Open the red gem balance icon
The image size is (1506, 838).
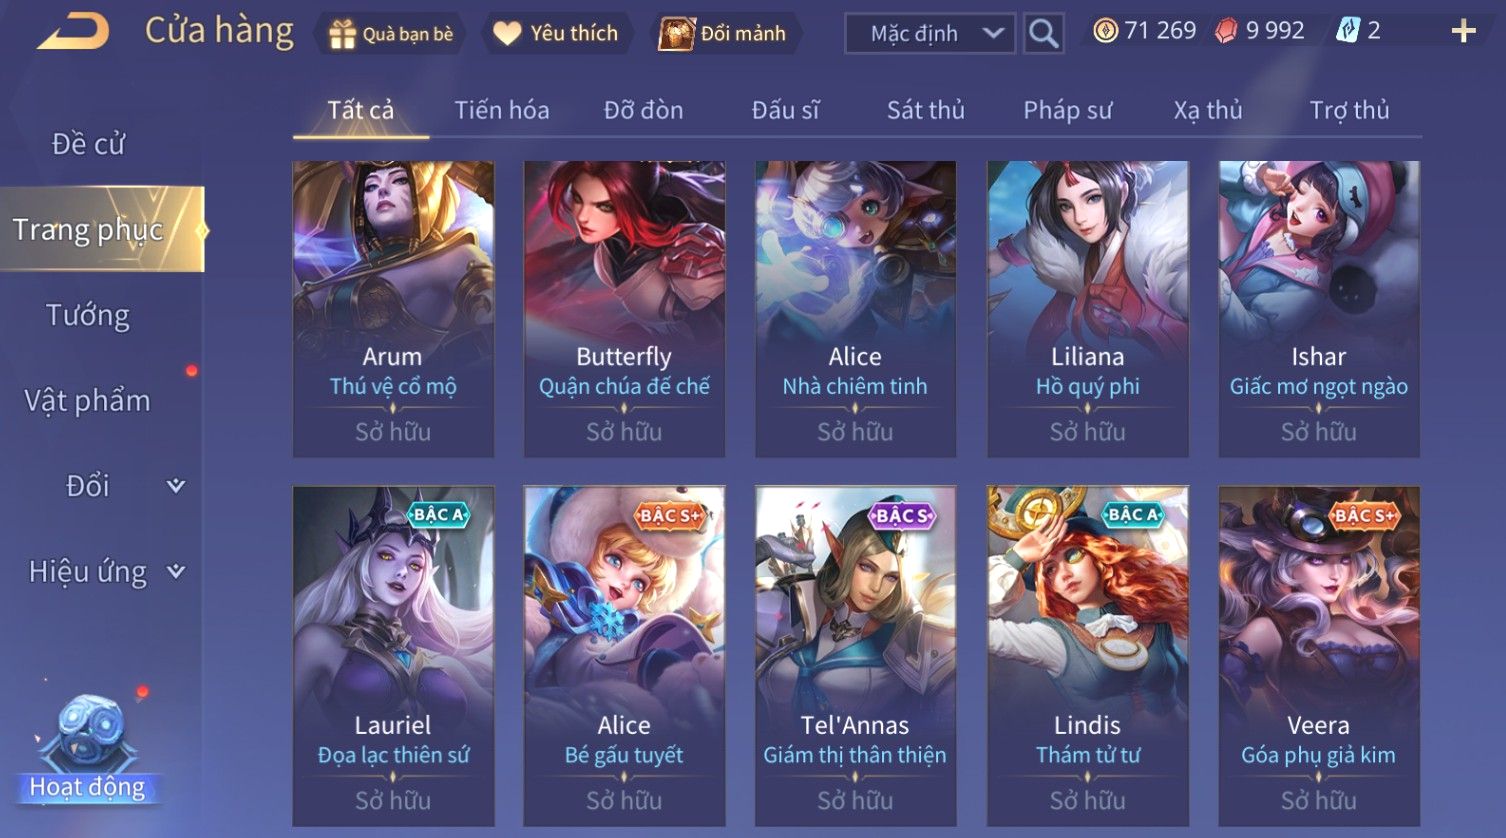(x=1226, y=32)
